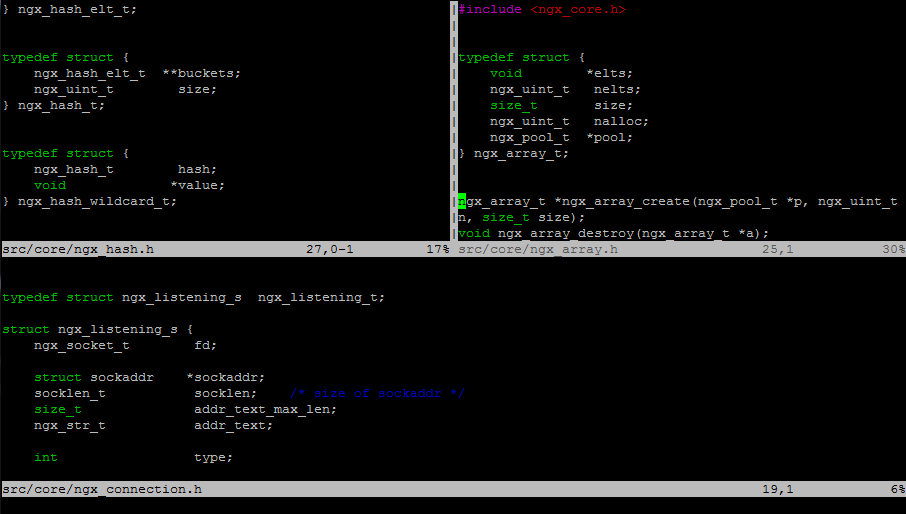Place cursor on addr_text_max_len field
906x514 pixels.
(265, 409)
